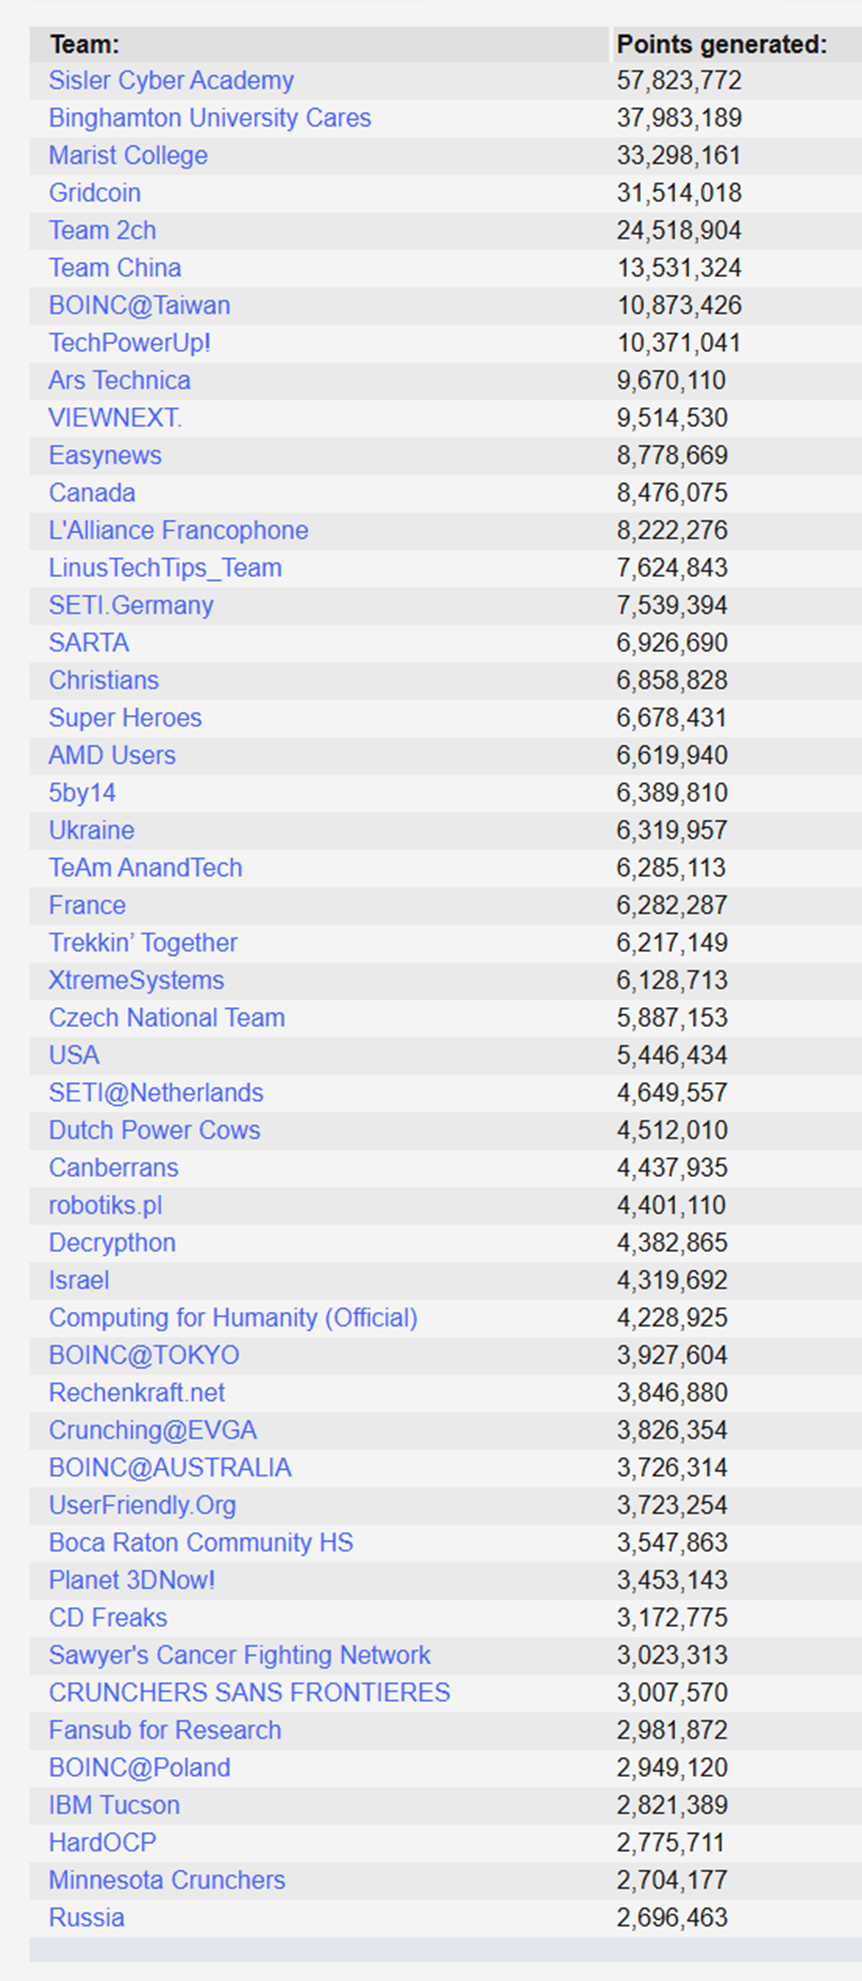This screenshot has width=862, height=1981.
Task: Select the TeAm AnandTech link
Action: 145,868
